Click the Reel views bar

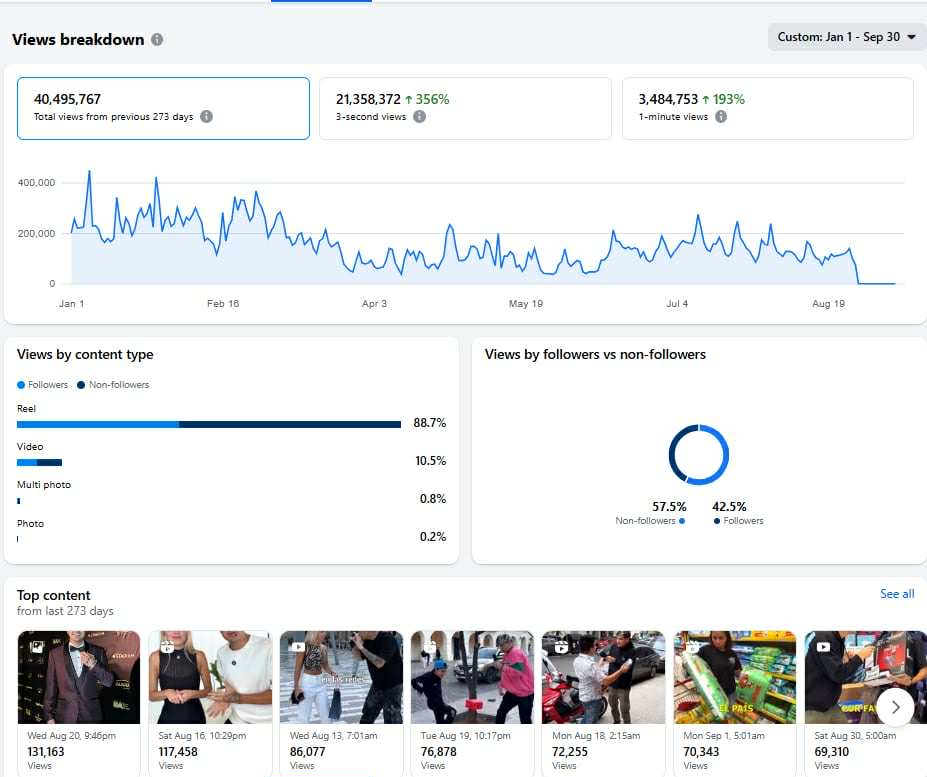click(x=209, y=424)
